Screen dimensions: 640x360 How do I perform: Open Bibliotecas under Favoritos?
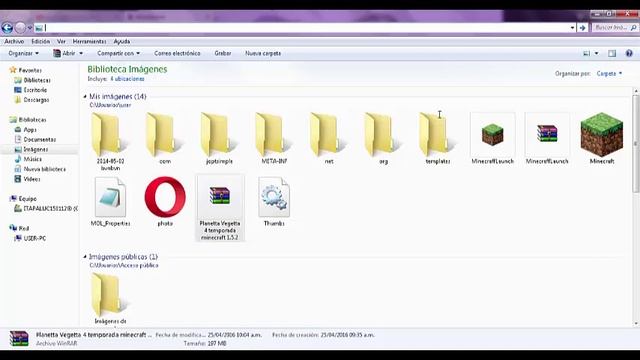pos(37,80)
